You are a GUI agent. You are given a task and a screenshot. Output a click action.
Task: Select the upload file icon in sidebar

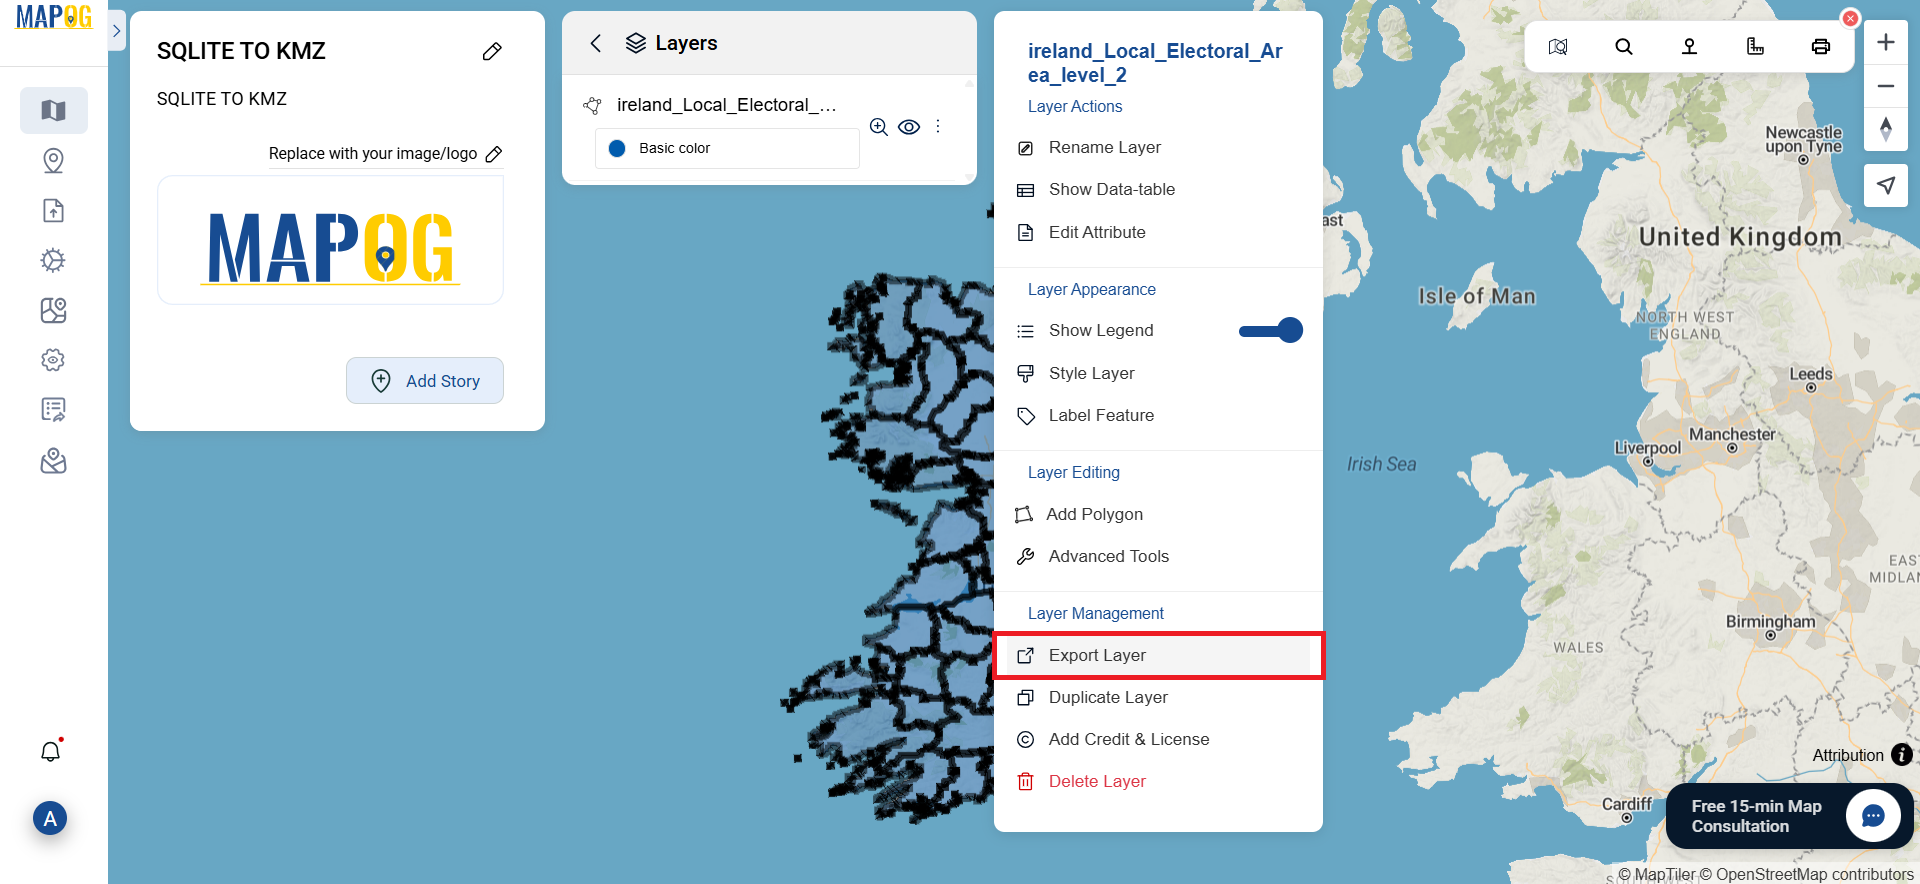(x=53, y=210)
